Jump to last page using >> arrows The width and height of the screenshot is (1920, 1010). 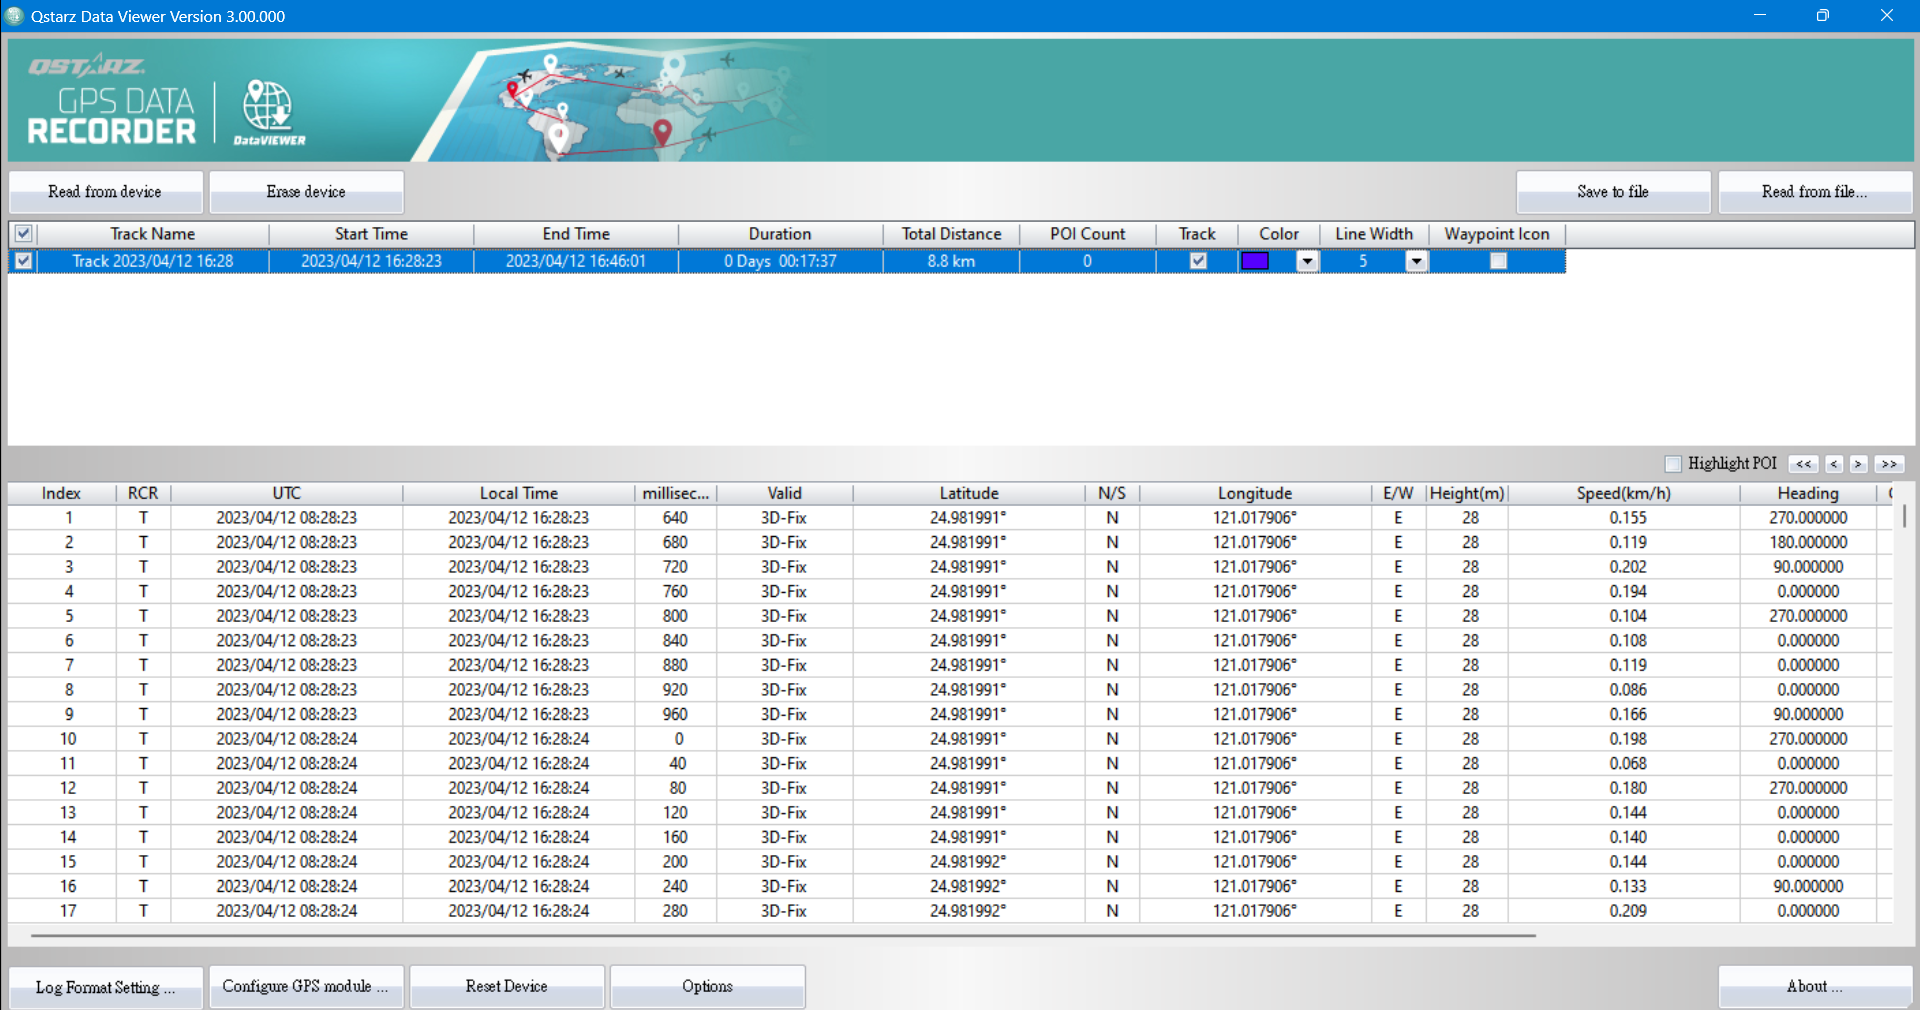tap(1888, 464)
